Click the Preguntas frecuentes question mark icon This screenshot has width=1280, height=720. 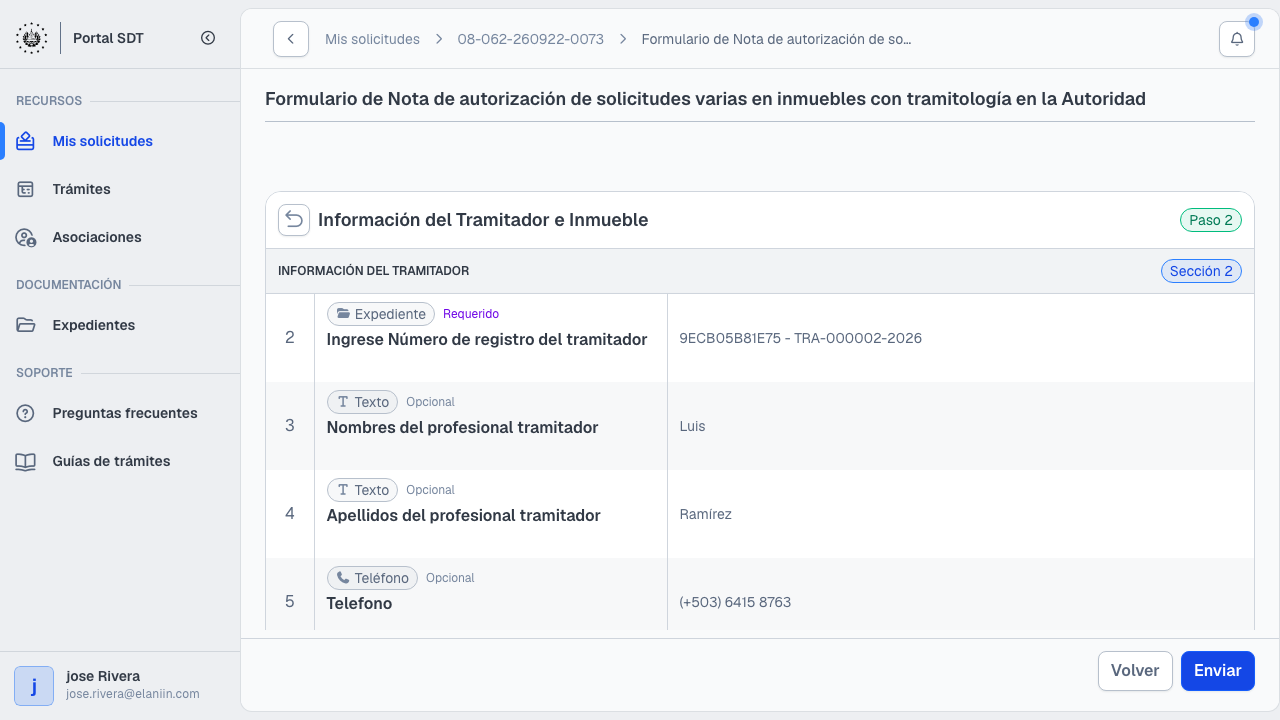(x=26, y=413)
